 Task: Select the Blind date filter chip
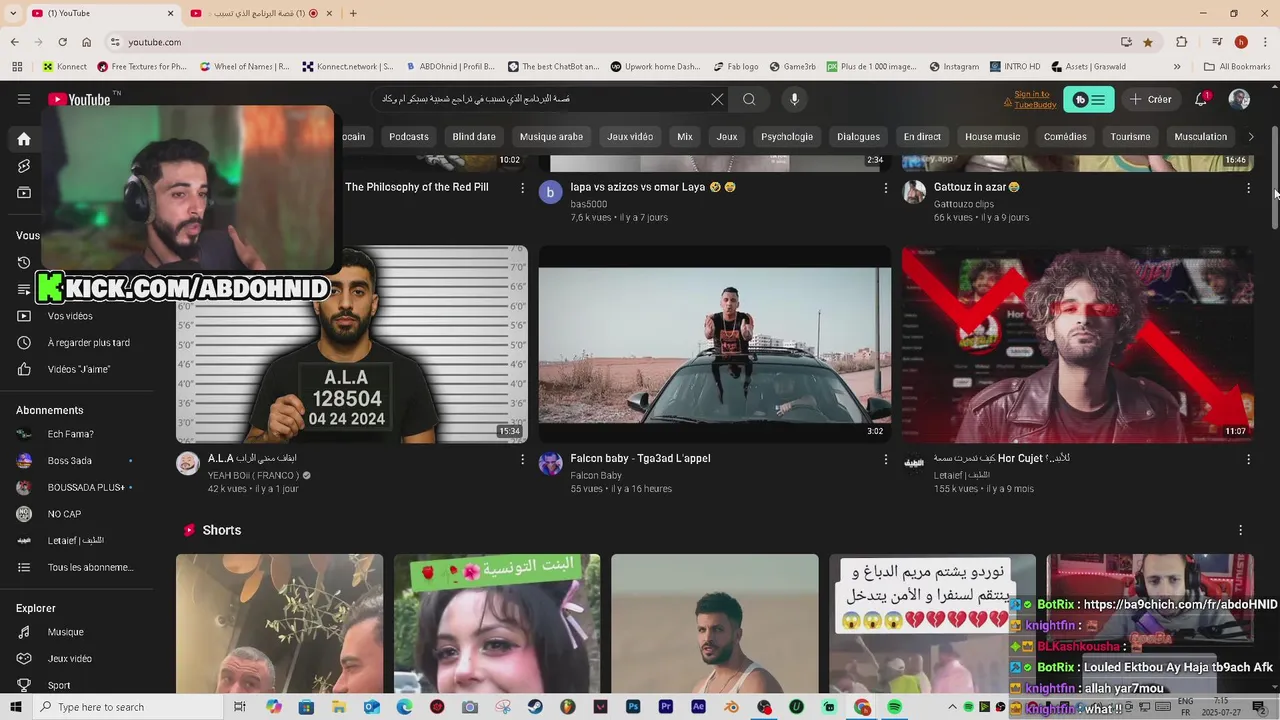474,136
